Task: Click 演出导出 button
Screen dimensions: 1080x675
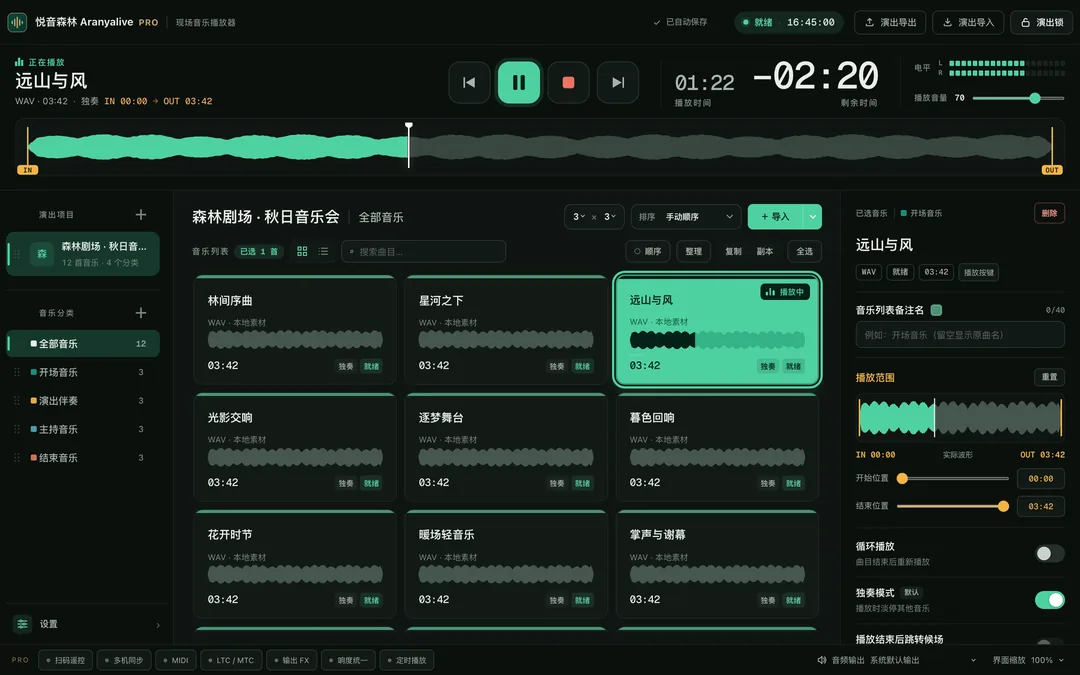Action: 890,22
